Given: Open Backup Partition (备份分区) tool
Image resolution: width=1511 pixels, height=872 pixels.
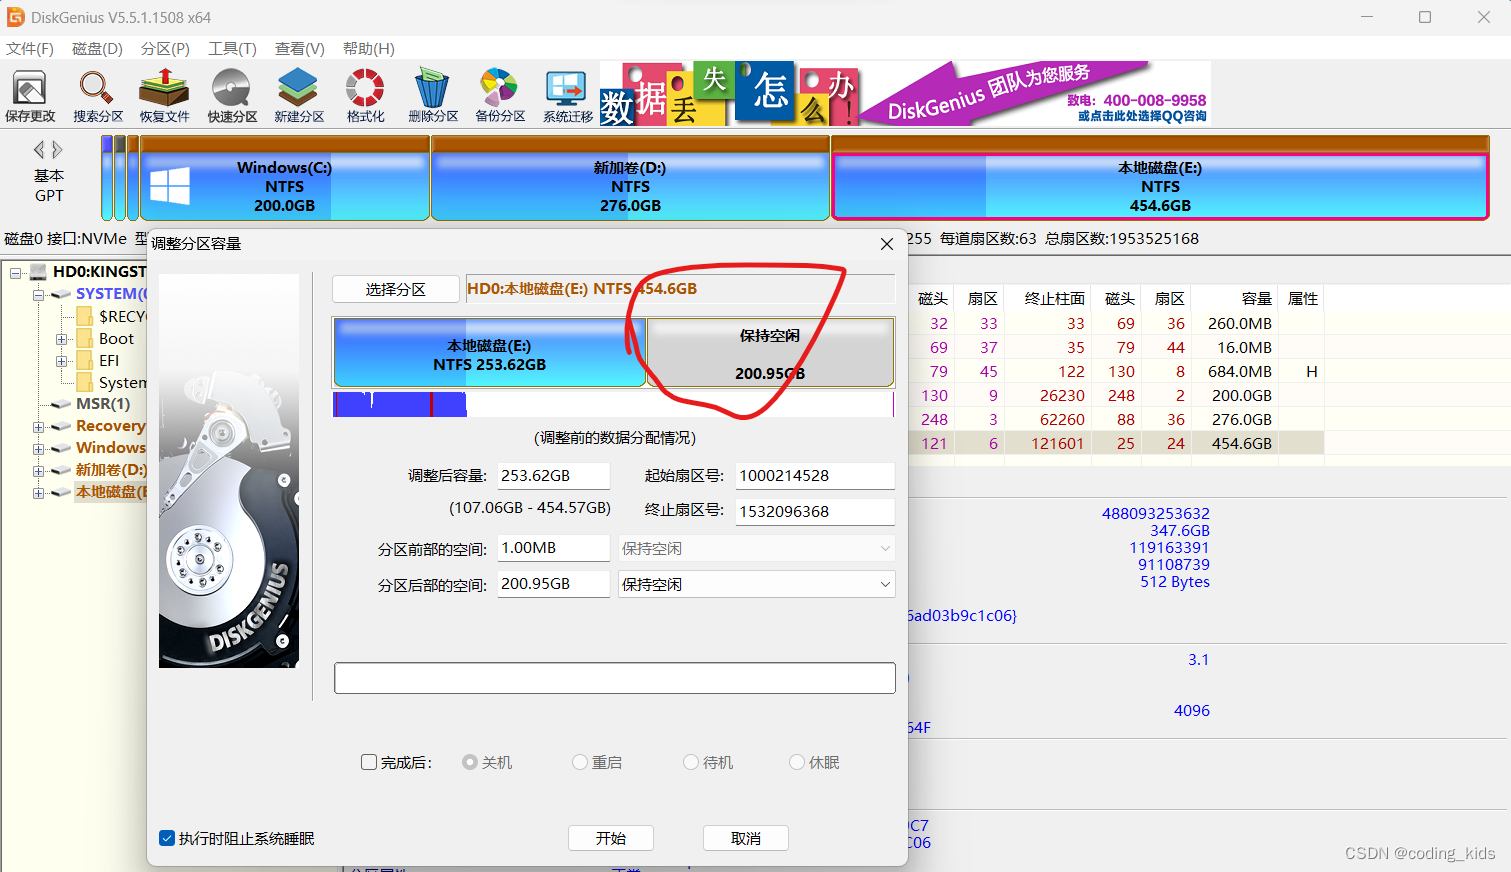Looking at the screenshot, I should 499,96.
